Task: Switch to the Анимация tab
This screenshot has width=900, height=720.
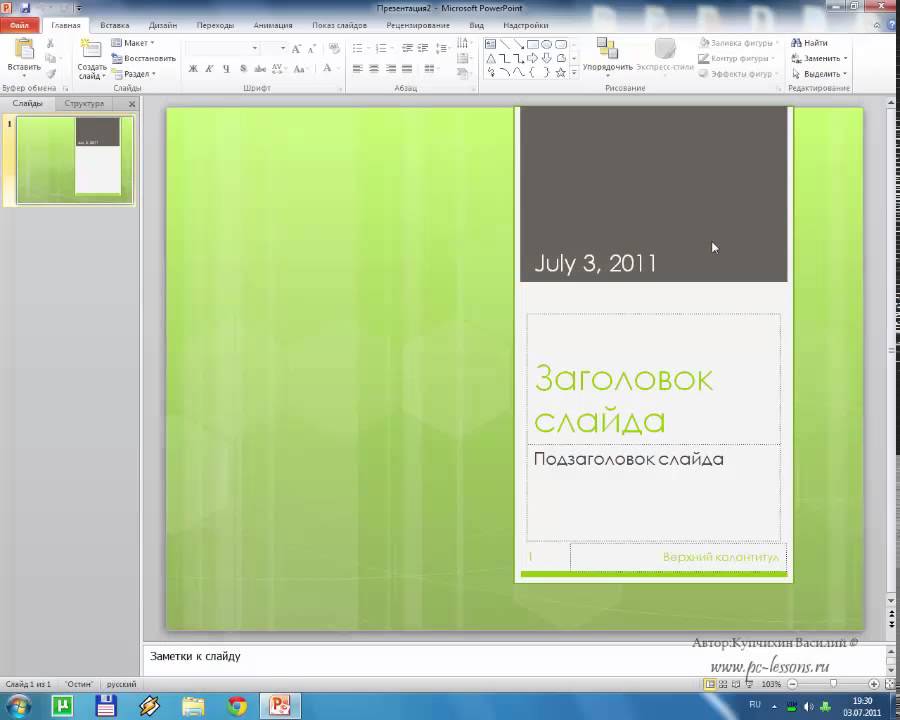Action: [273, 25]
